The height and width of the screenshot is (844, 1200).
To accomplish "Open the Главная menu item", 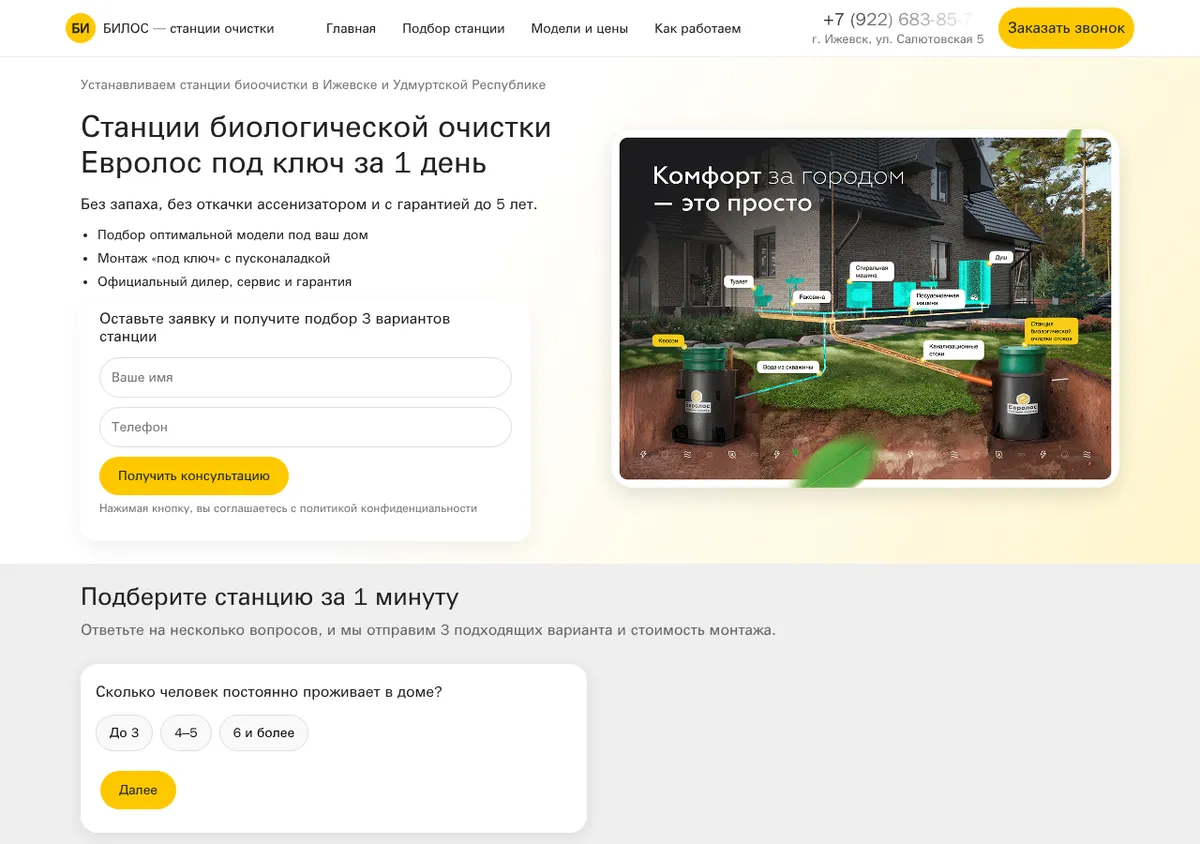I will (x=351, y=28).
